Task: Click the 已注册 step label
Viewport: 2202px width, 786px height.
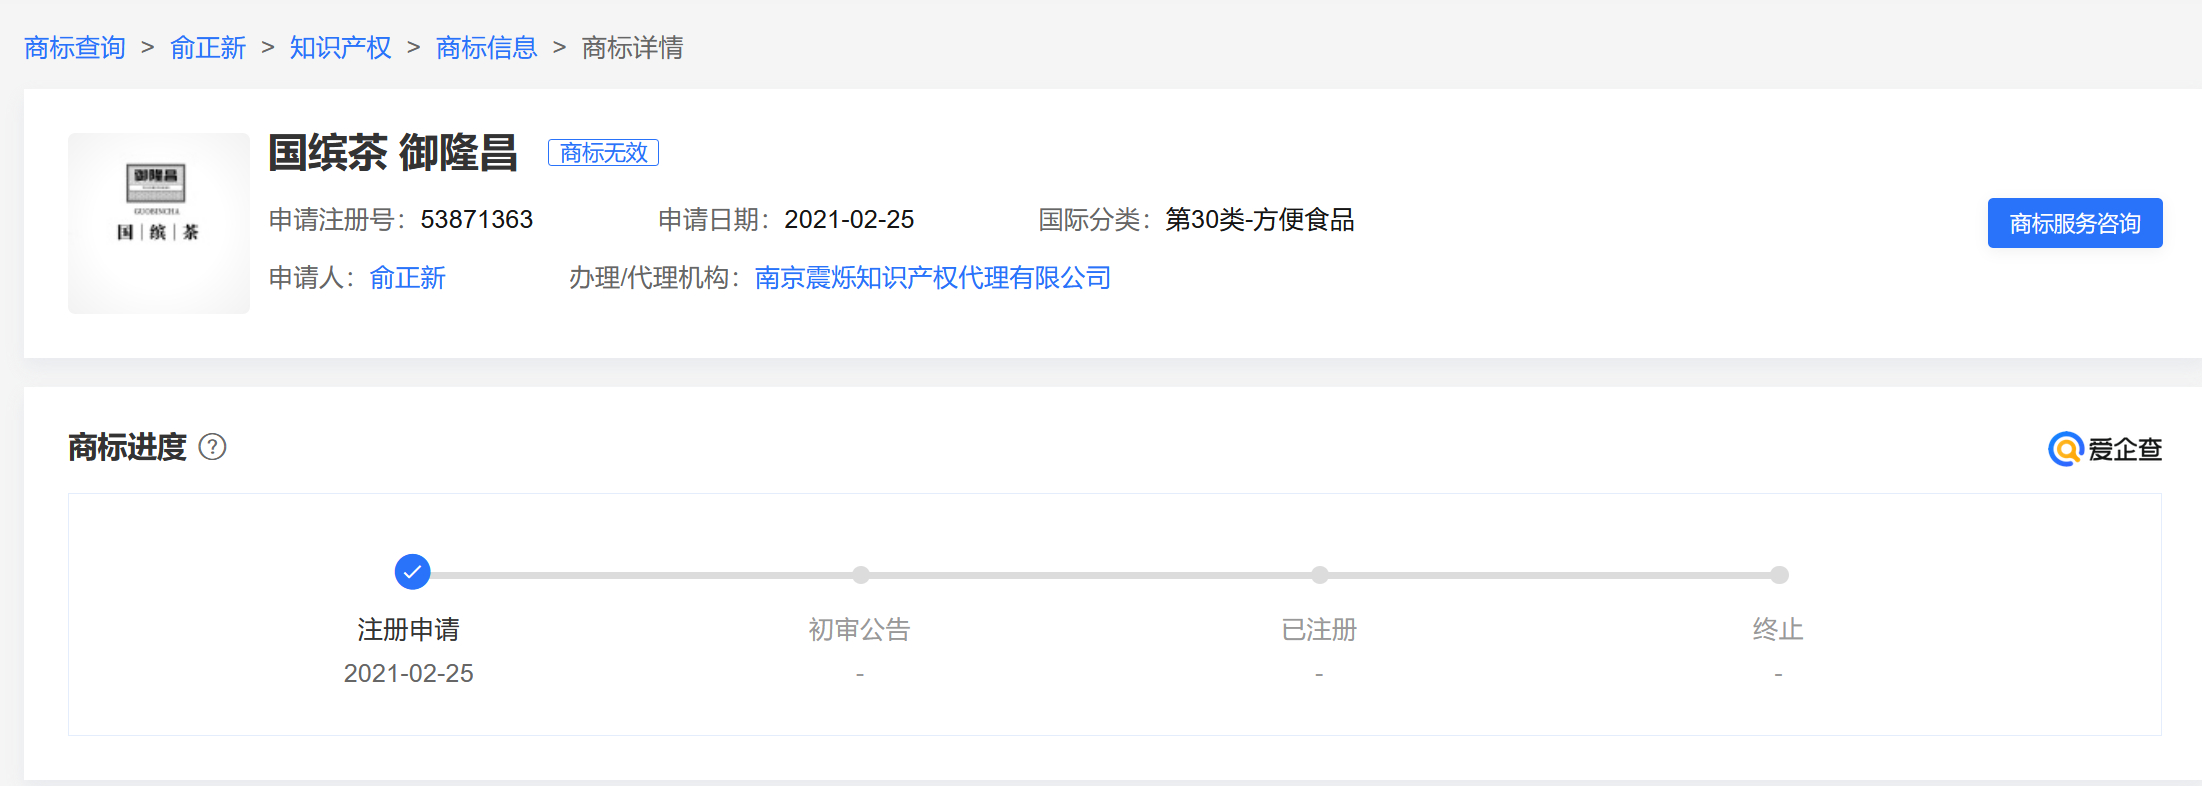Action: pos(1319,630)
